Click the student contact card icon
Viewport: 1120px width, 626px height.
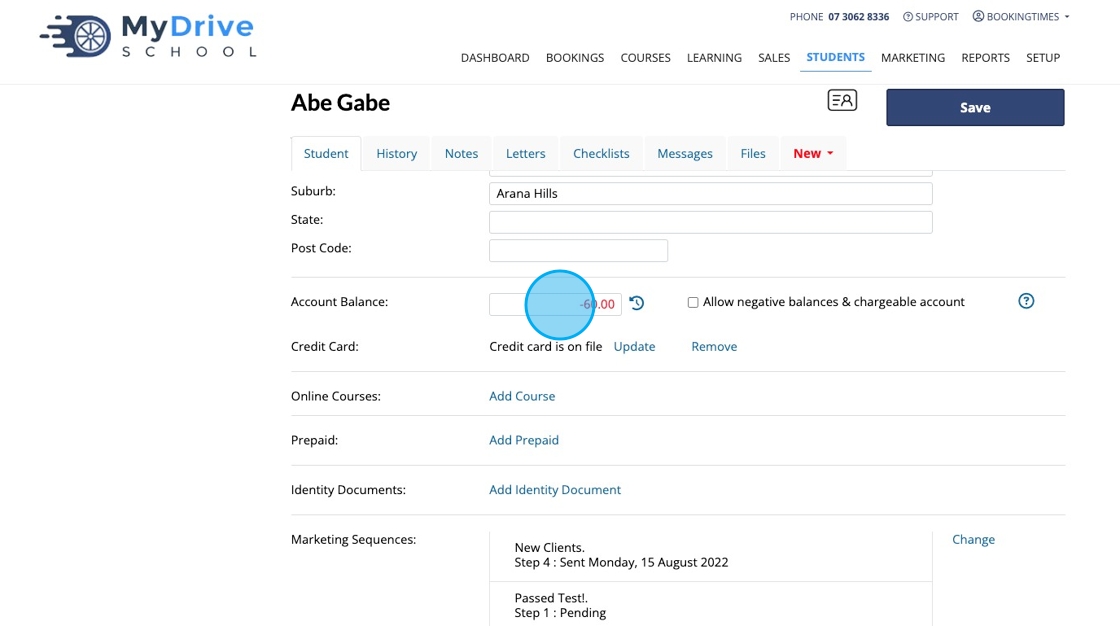pyautogui.click(x=842, y=101)
